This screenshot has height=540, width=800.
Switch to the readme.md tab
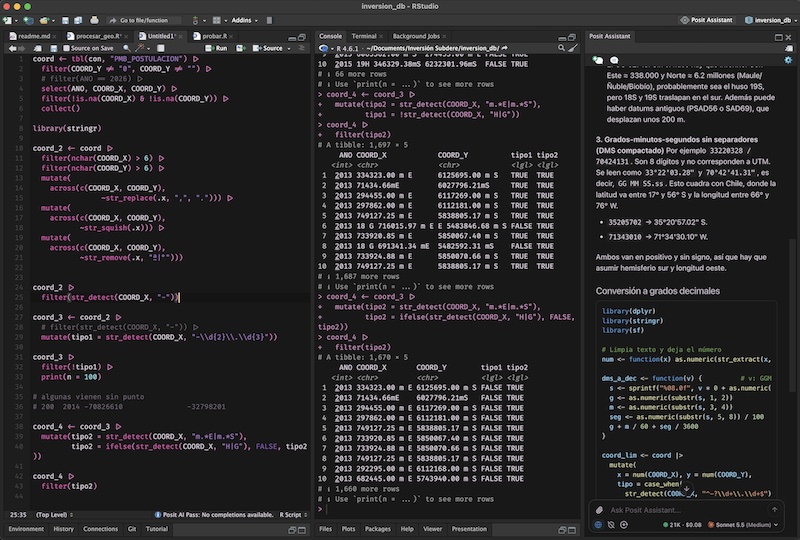tap(34, 36)
